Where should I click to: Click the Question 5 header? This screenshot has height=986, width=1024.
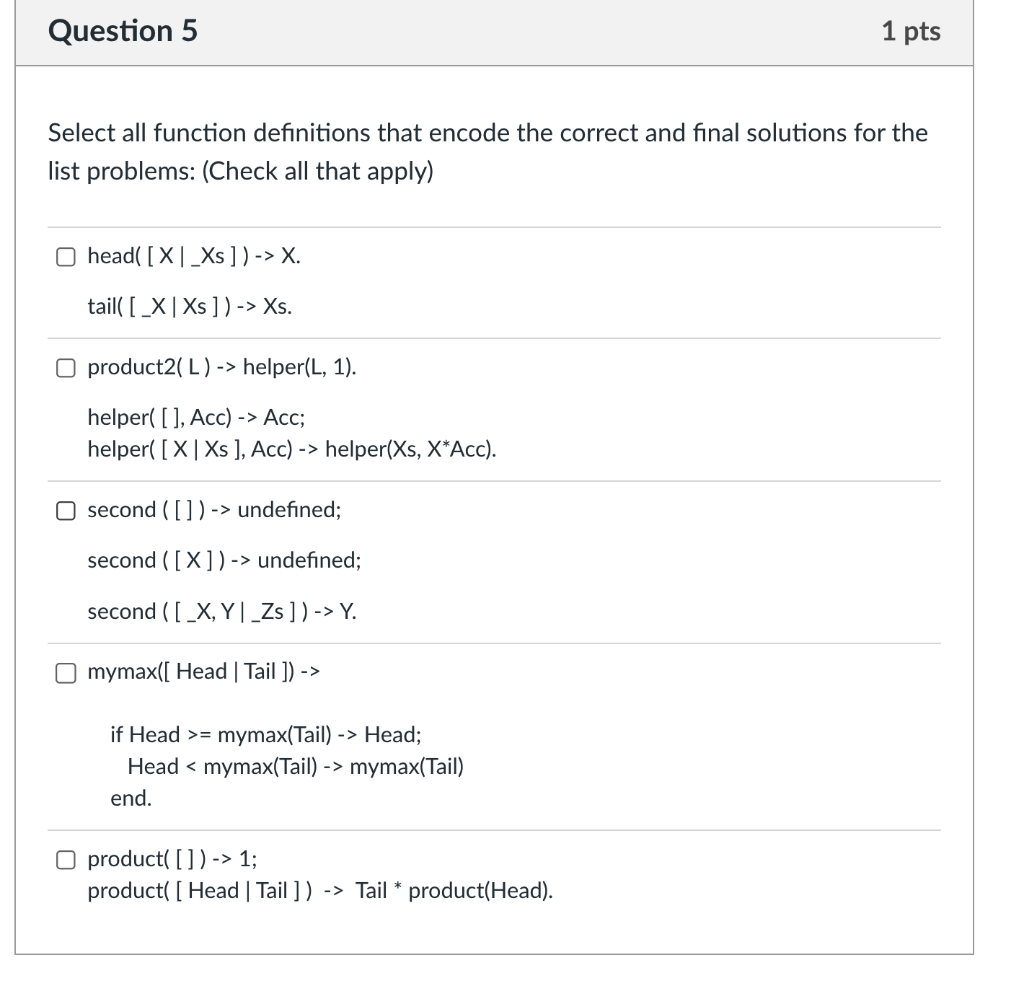pos(121,31)
